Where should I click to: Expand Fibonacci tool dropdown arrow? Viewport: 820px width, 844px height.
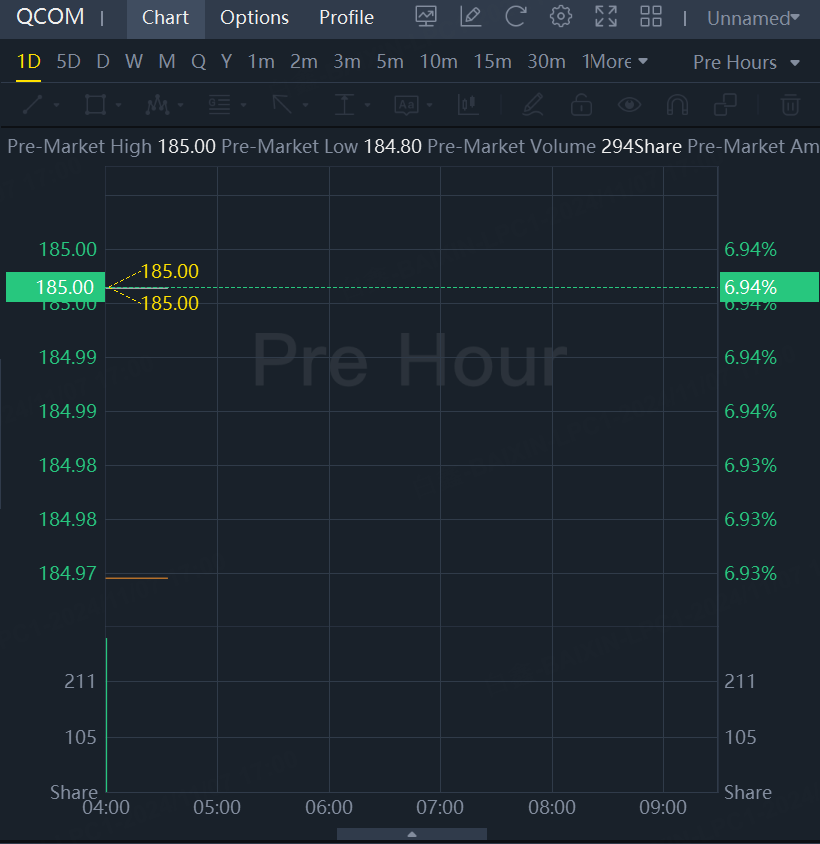243,105
